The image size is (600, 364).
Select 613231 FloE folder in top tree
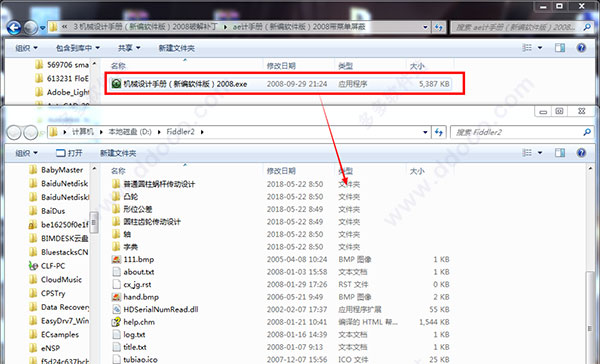pyautogui.click(x=62, y=78)
